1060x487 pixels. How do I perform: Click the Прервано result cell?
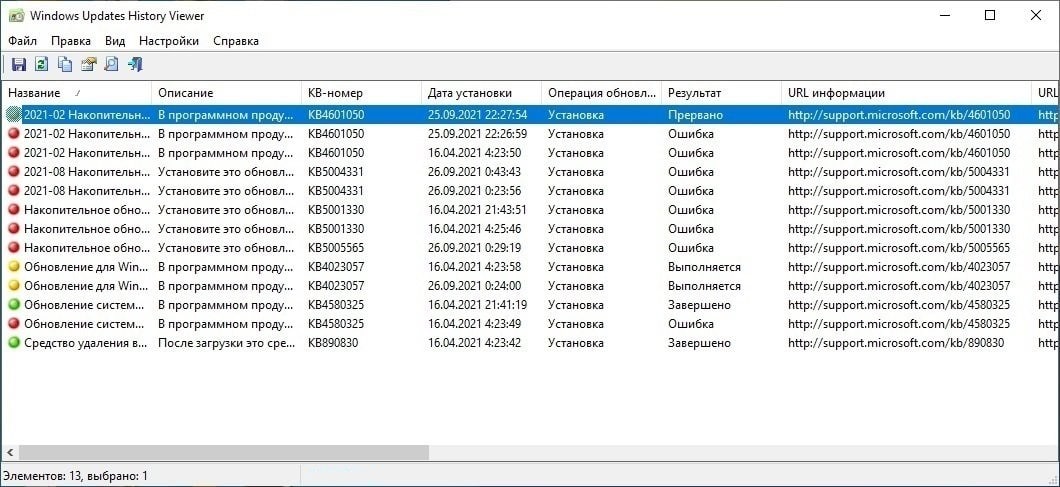point(696,115)
